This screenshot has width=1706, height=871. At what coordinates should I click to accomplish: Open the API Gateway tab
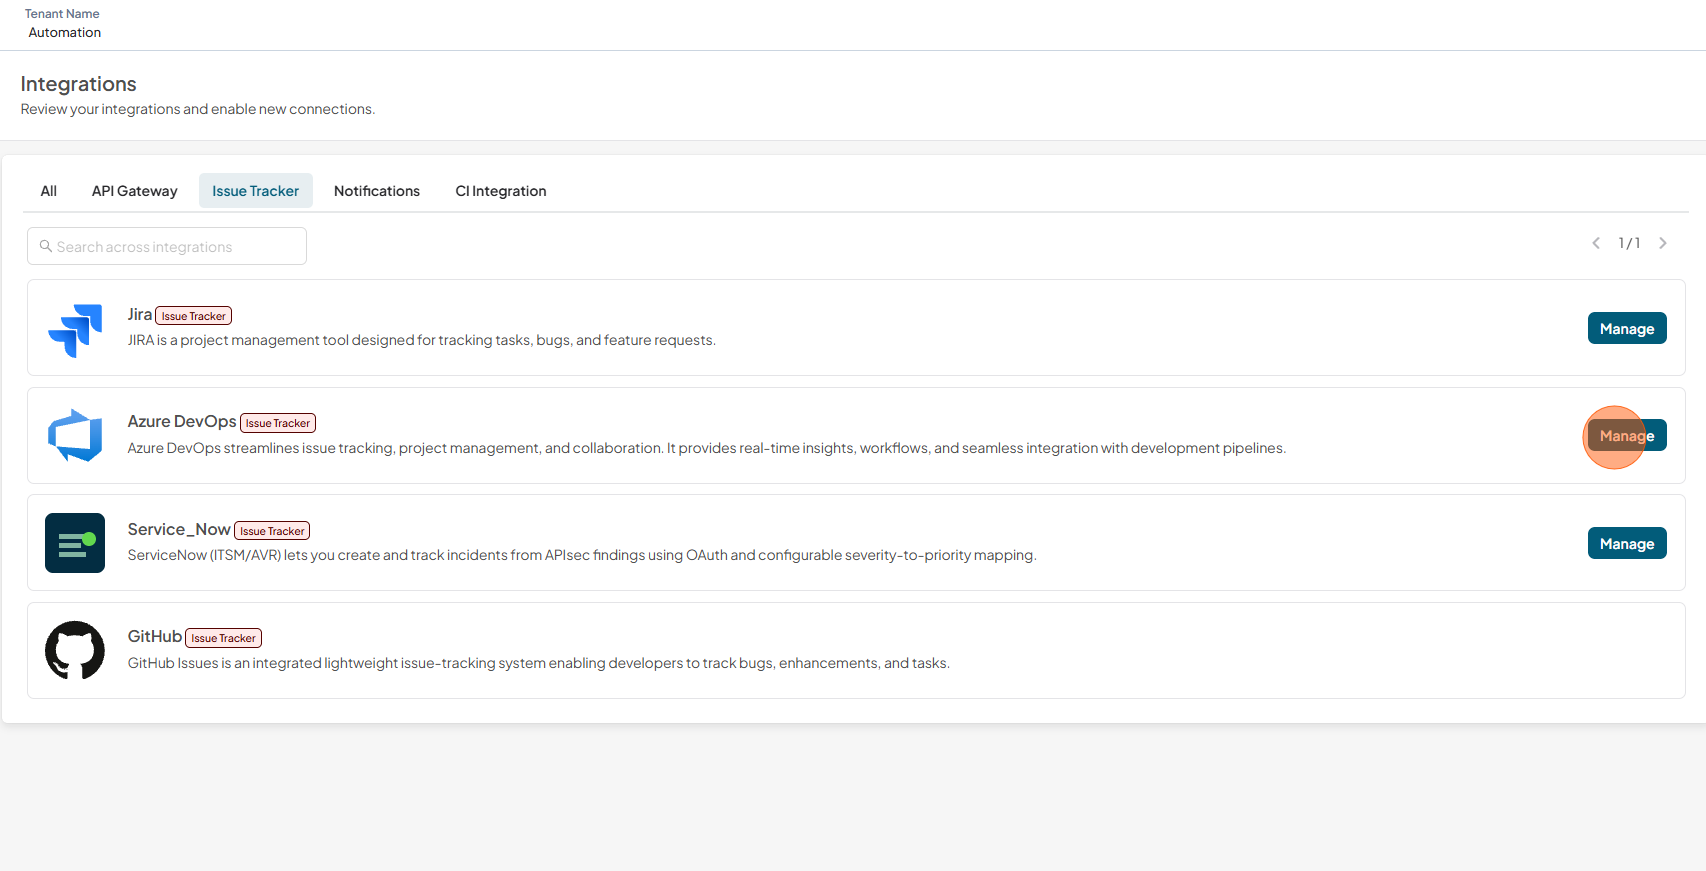(x=135, y=191)
